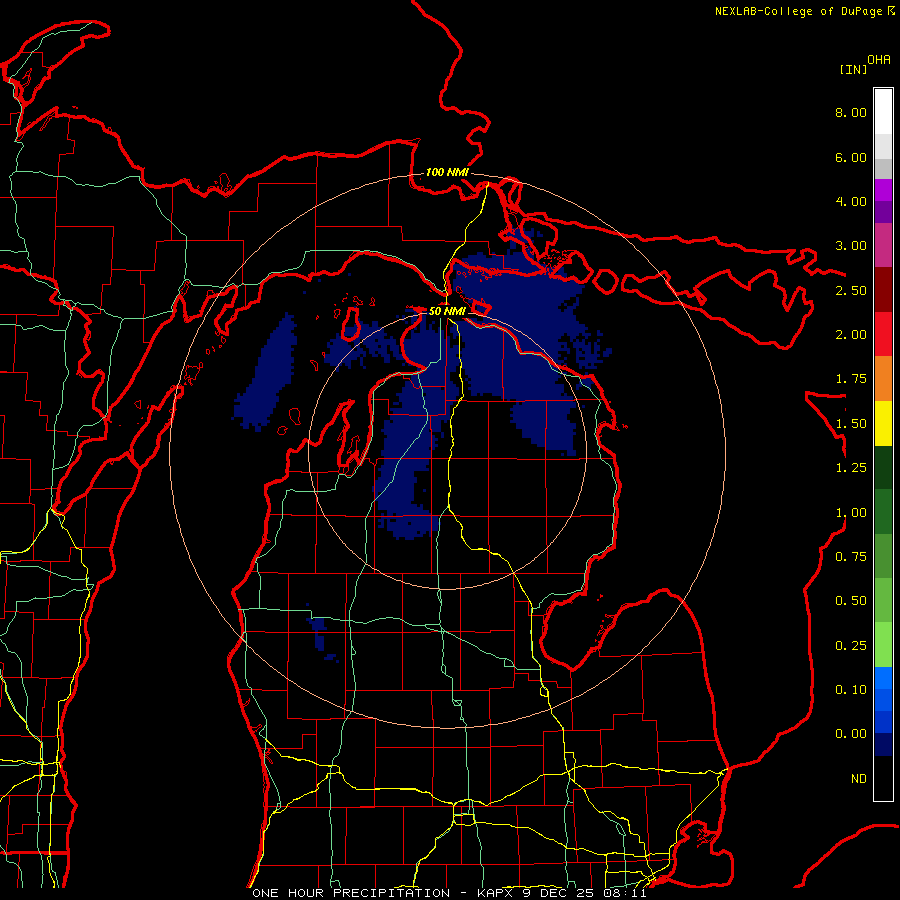Image resolution: width=900 pixels, height=900 pixels.
Task: Click the 3.00 scale value label
Action: pyautogui.click(x=851, y=246)
